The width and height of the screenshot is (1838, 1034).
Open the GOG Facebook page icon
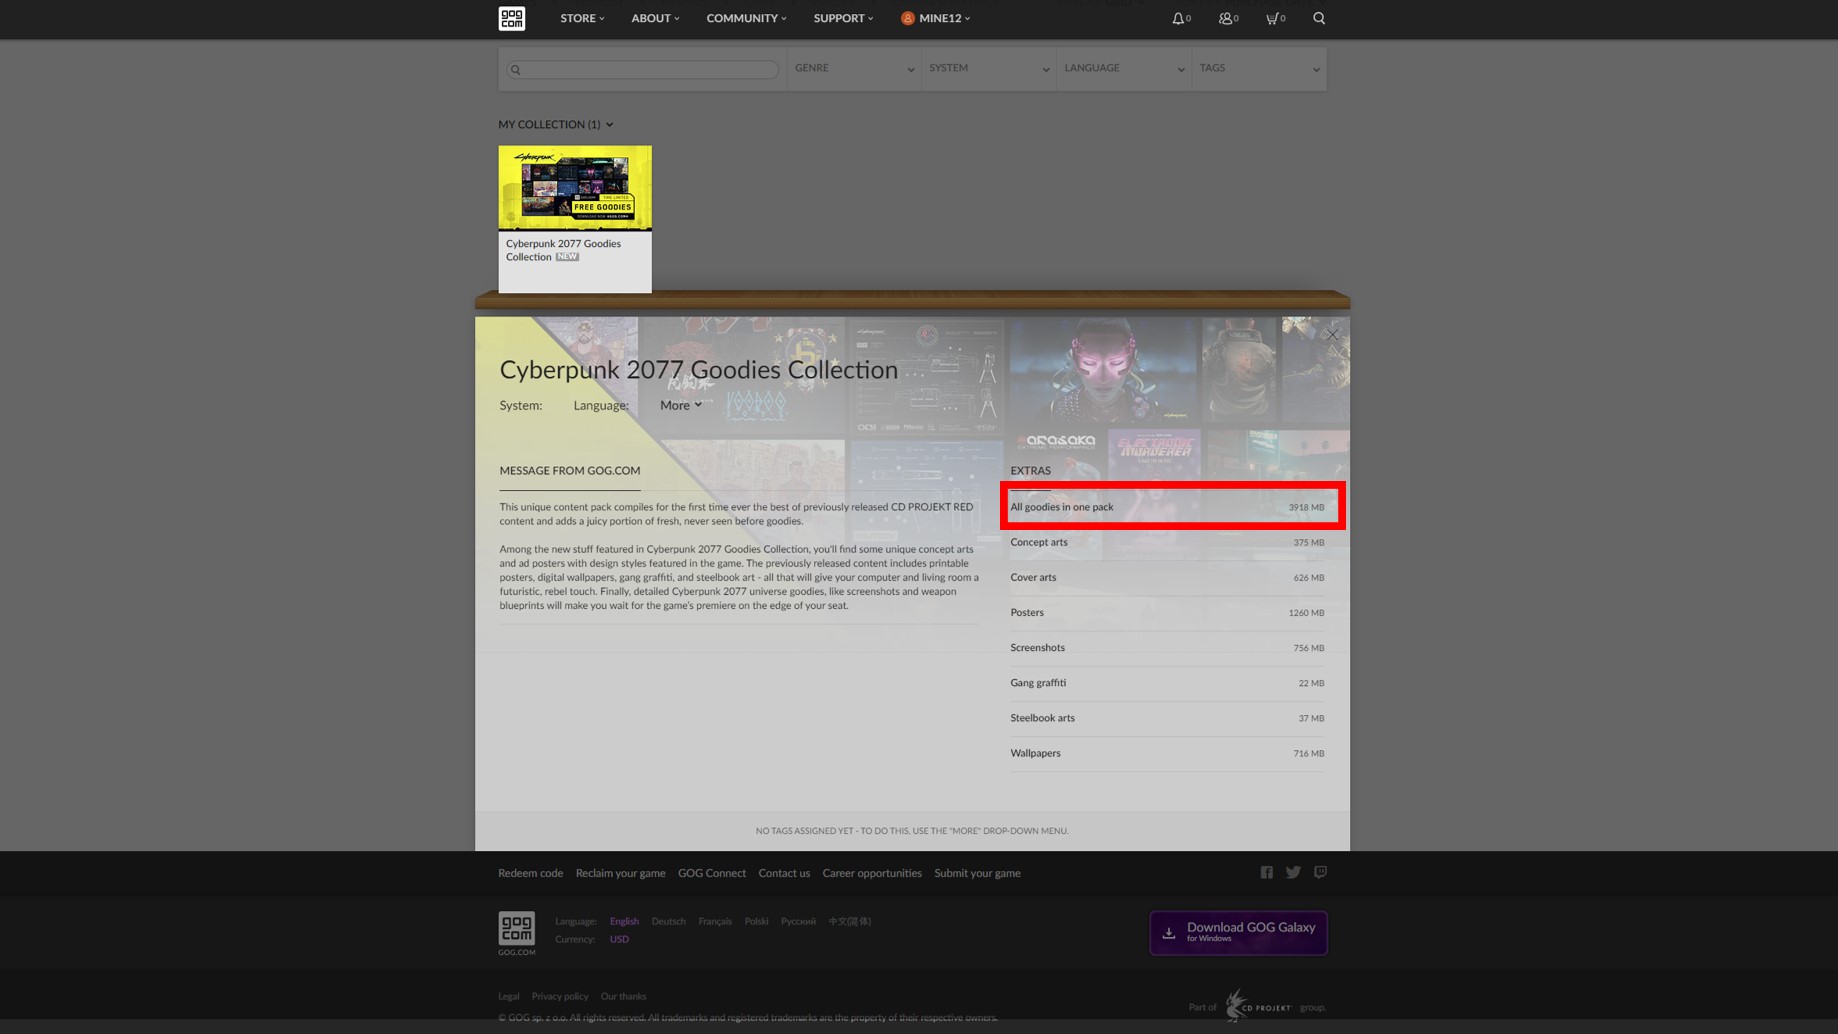(x=1266, y=873)
